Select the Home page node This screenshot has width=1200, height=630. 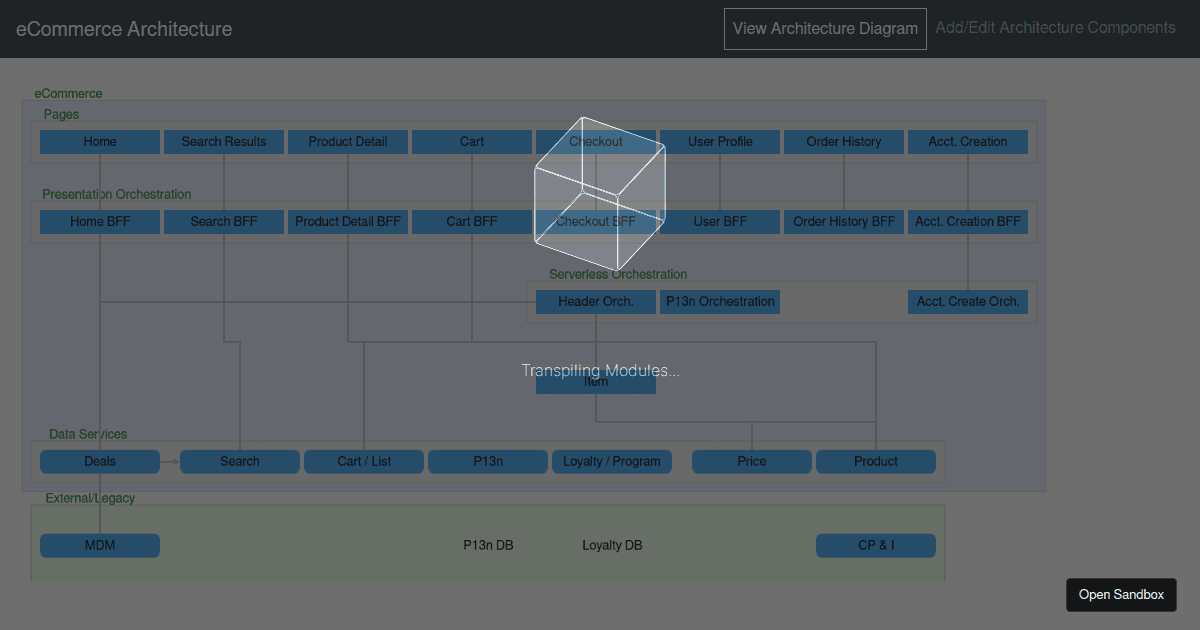[99, 141]
